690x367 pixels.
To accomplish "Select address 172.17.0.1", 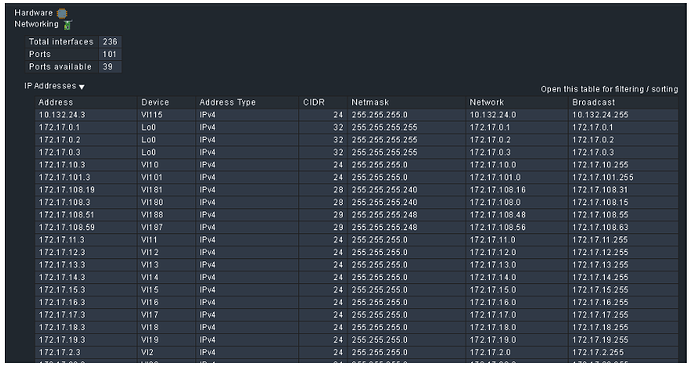I will pyautogui.click(x=59, y=127).
